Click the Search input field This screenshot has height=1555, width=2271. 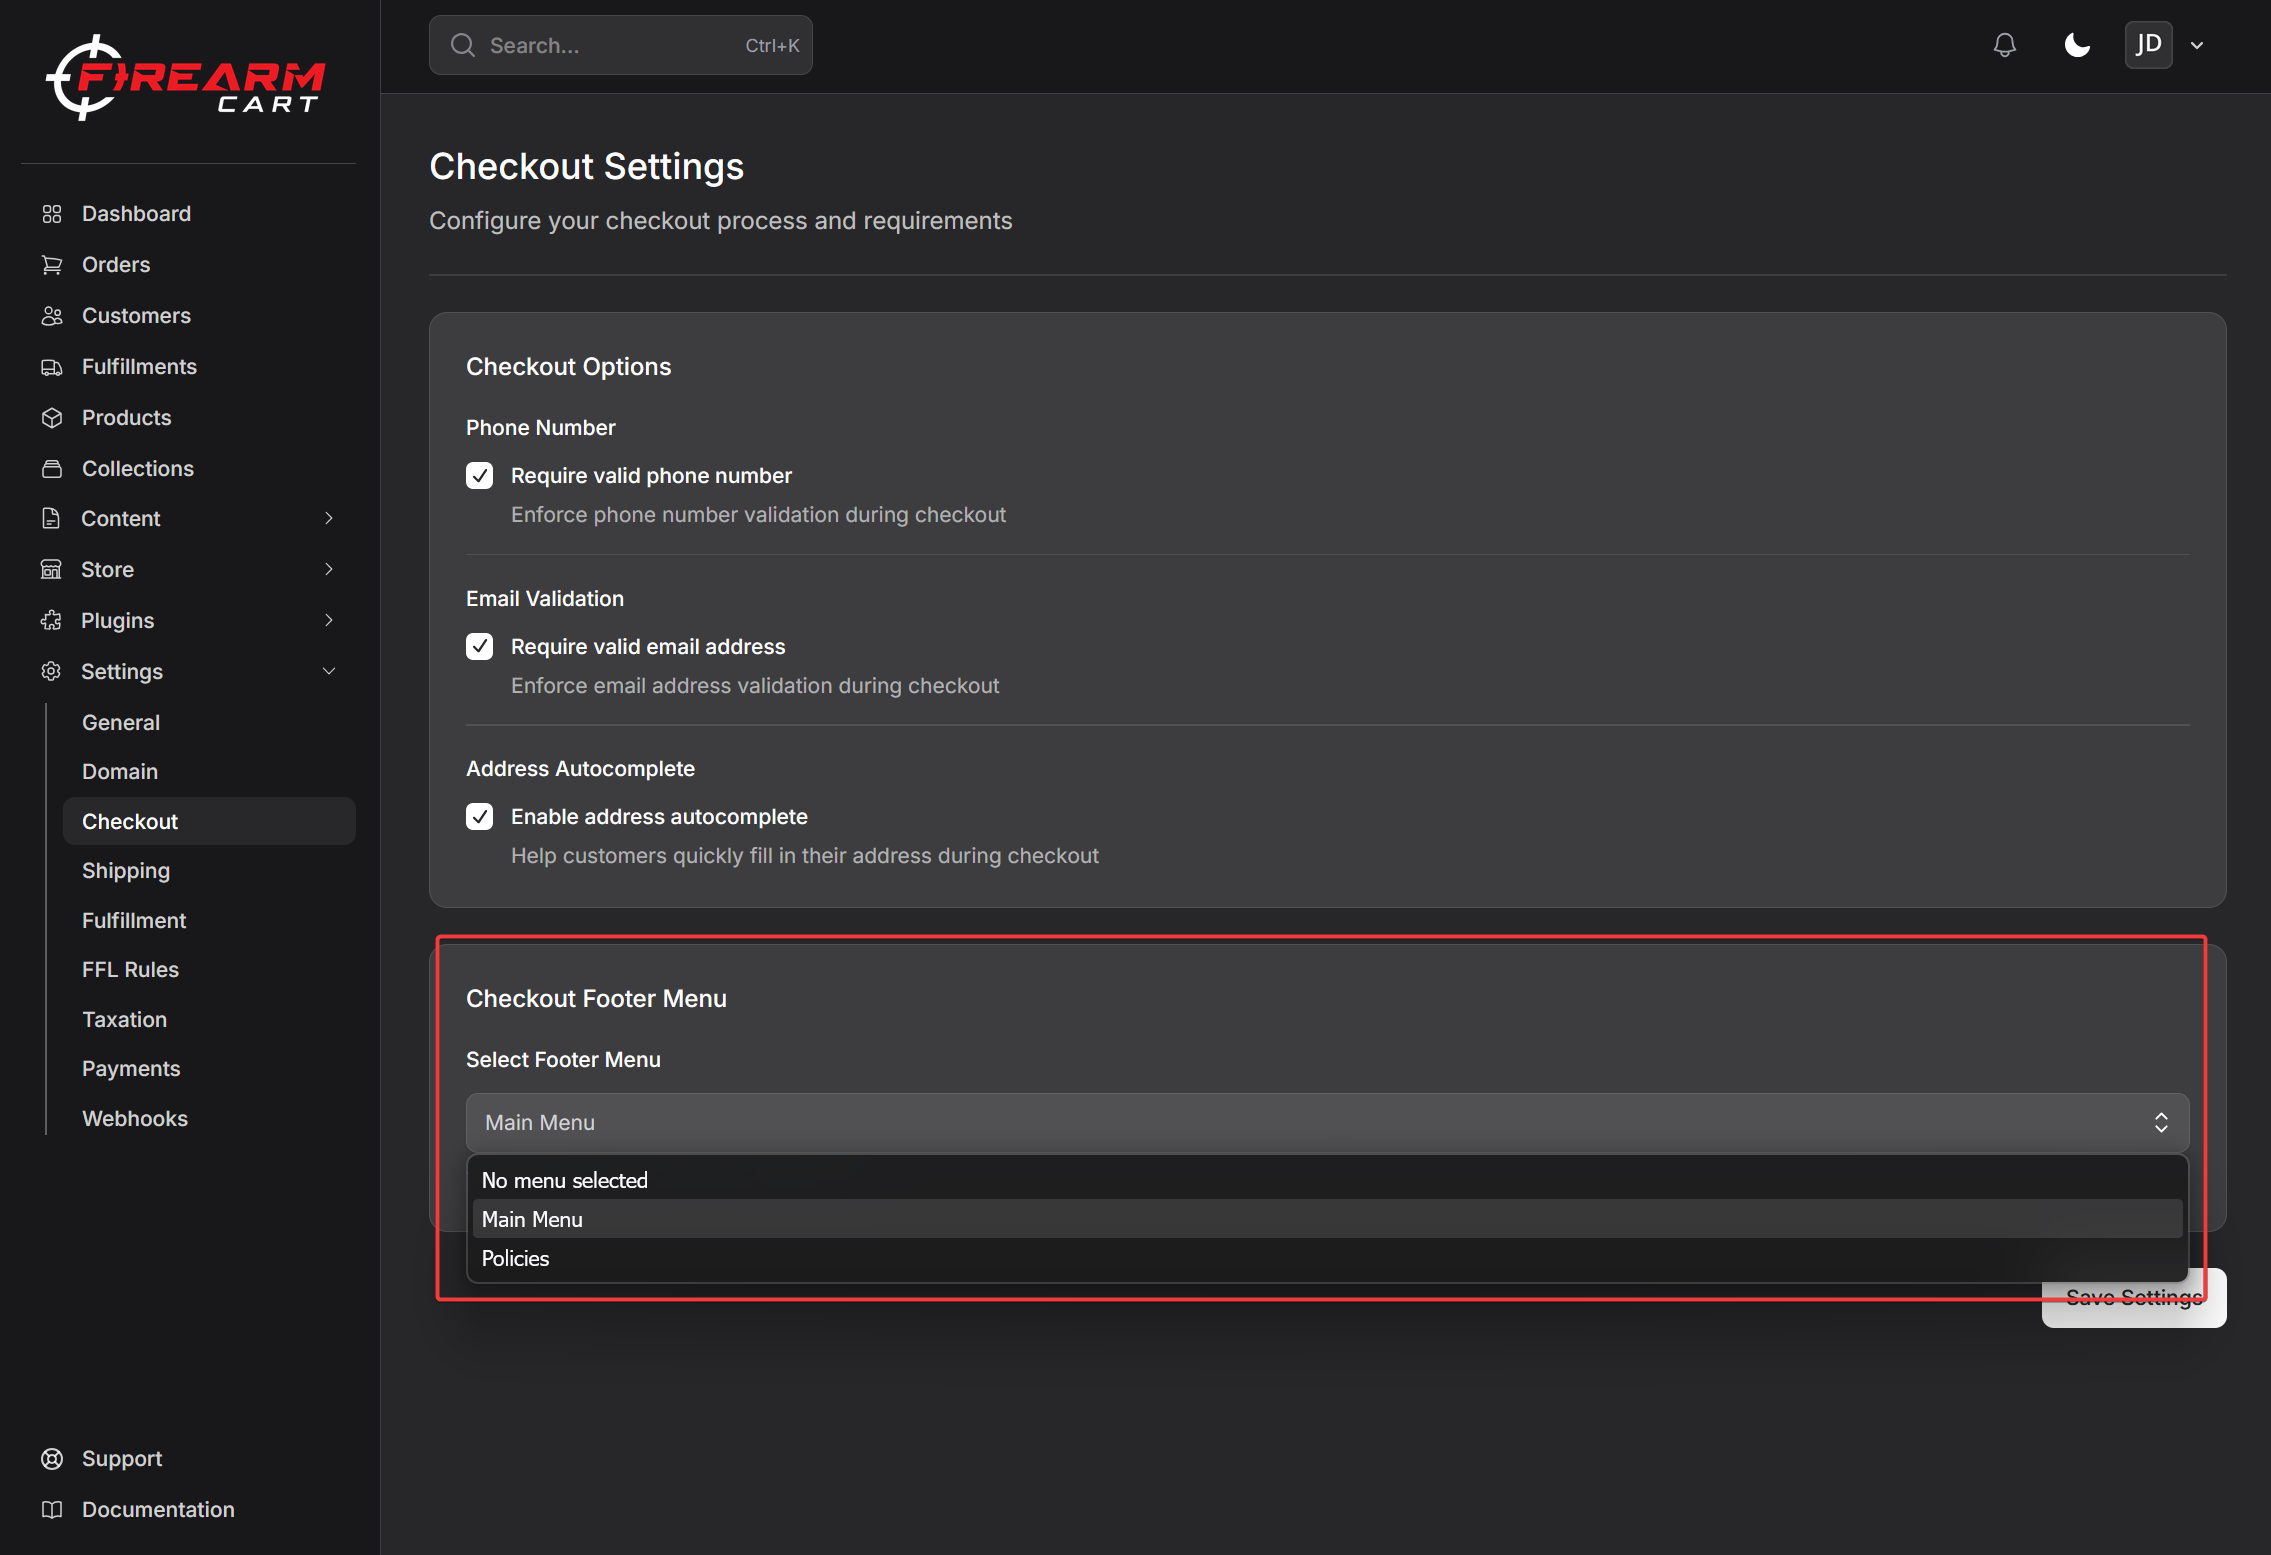621,45
